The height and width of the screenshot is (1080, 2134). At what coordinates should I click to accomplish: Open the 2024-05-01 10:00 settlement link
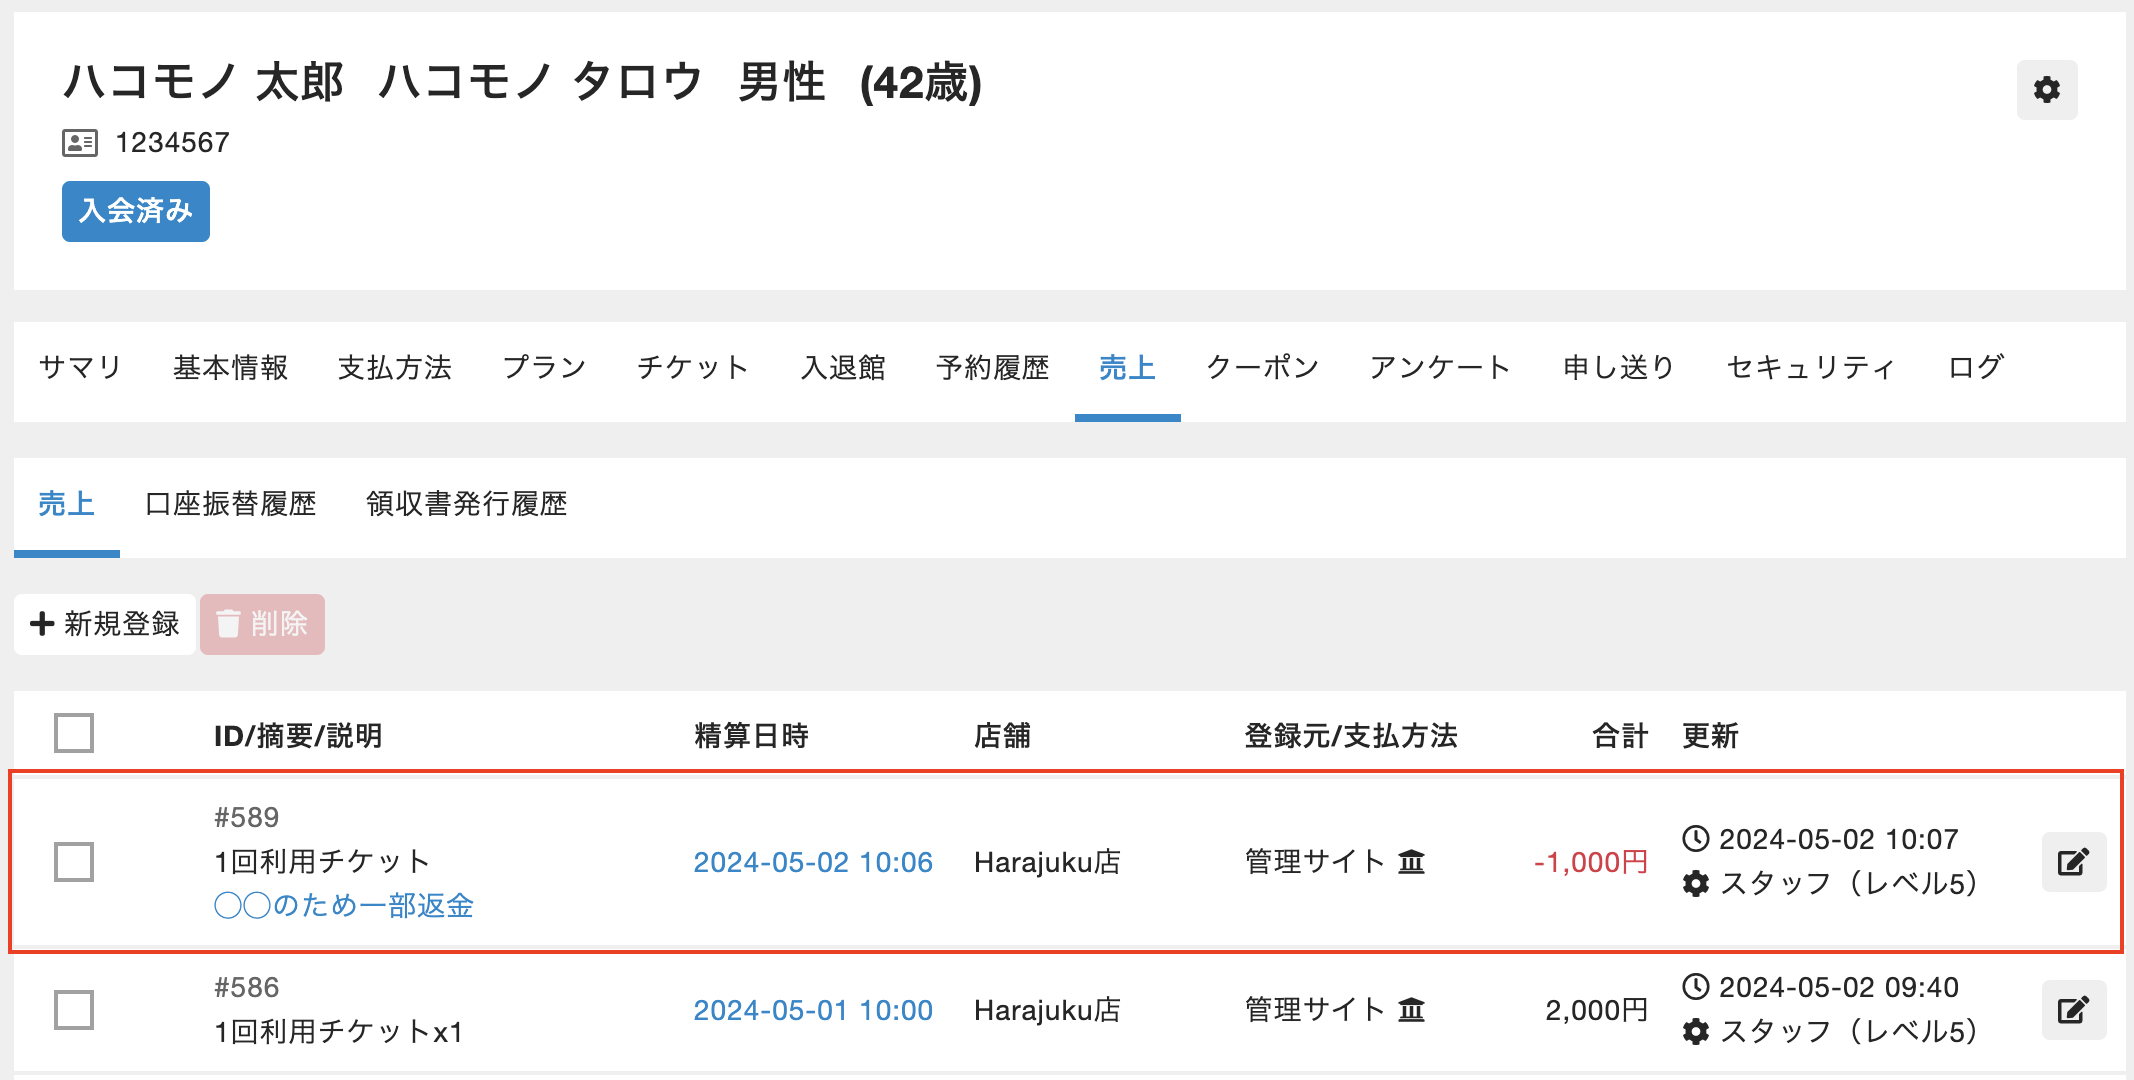(x=813, y=1010)
